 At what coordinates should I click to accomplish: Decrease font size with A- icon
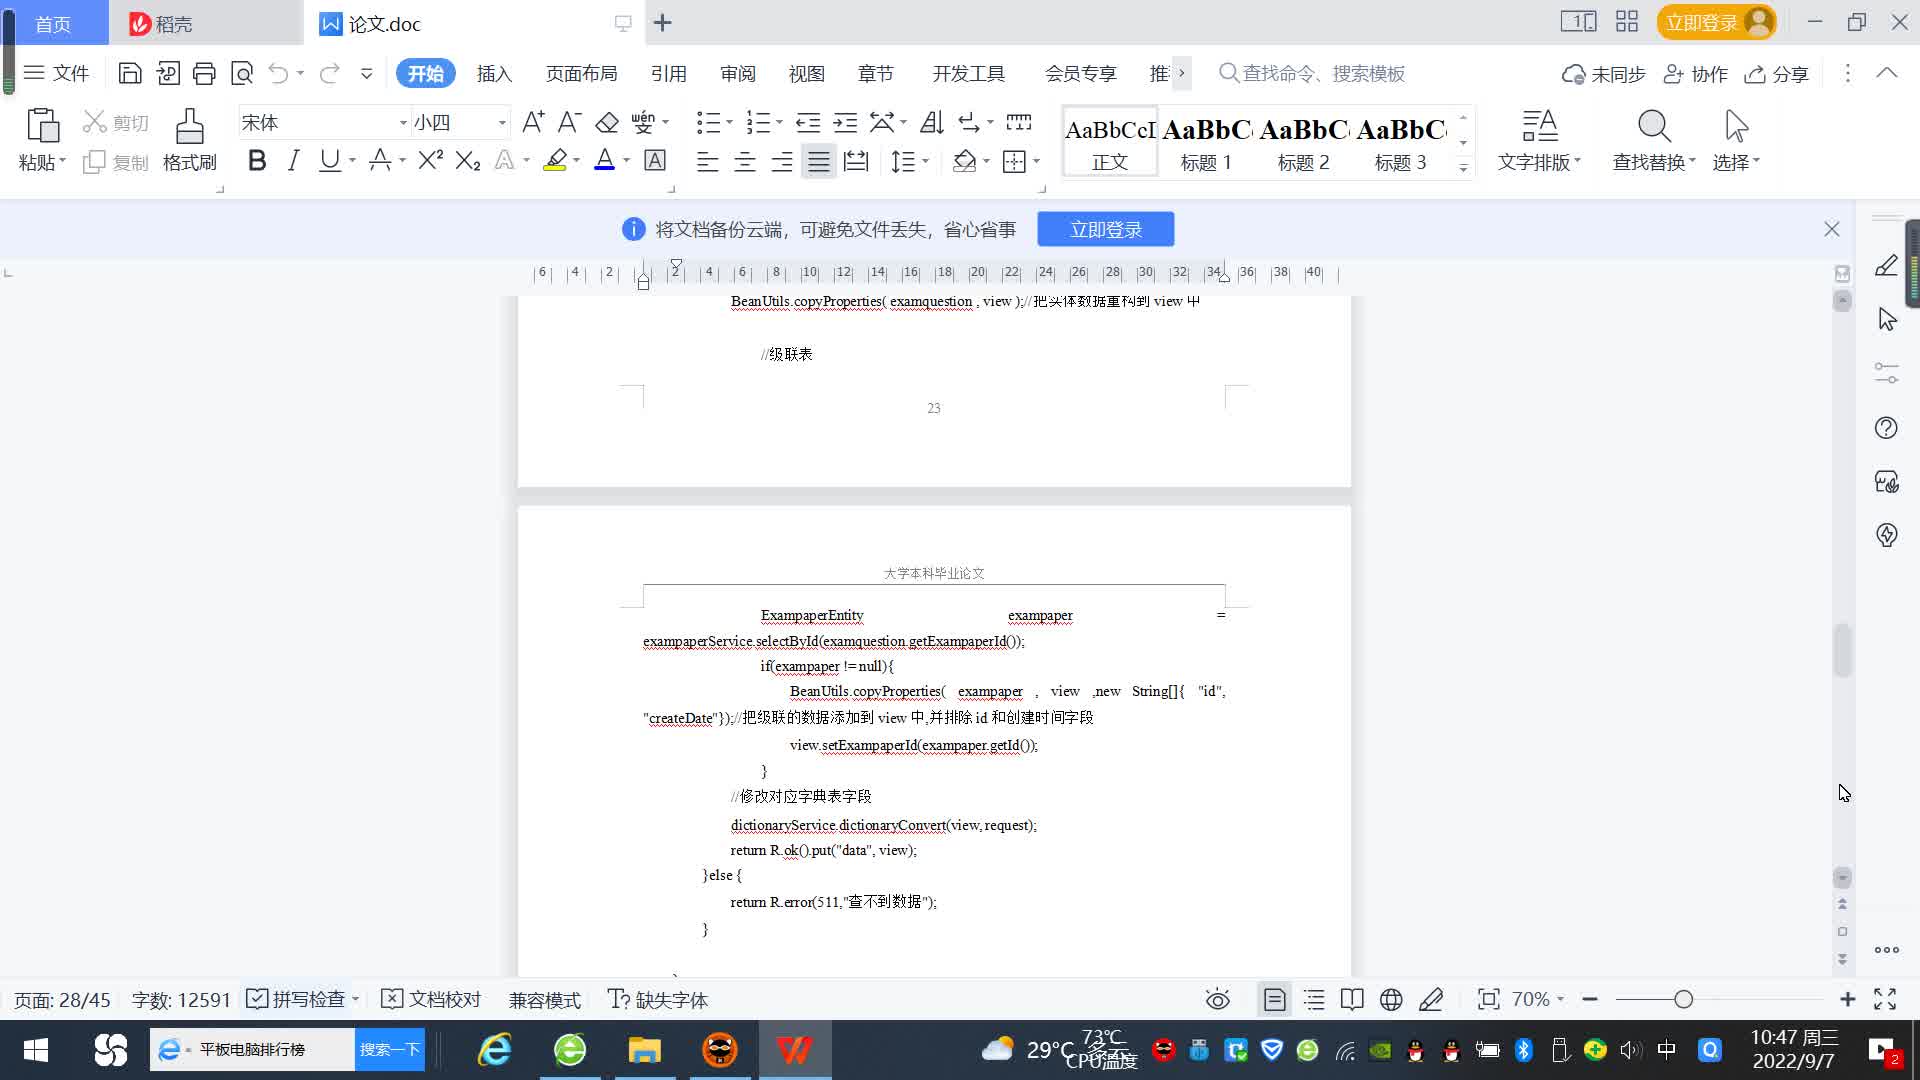(569, 122)
